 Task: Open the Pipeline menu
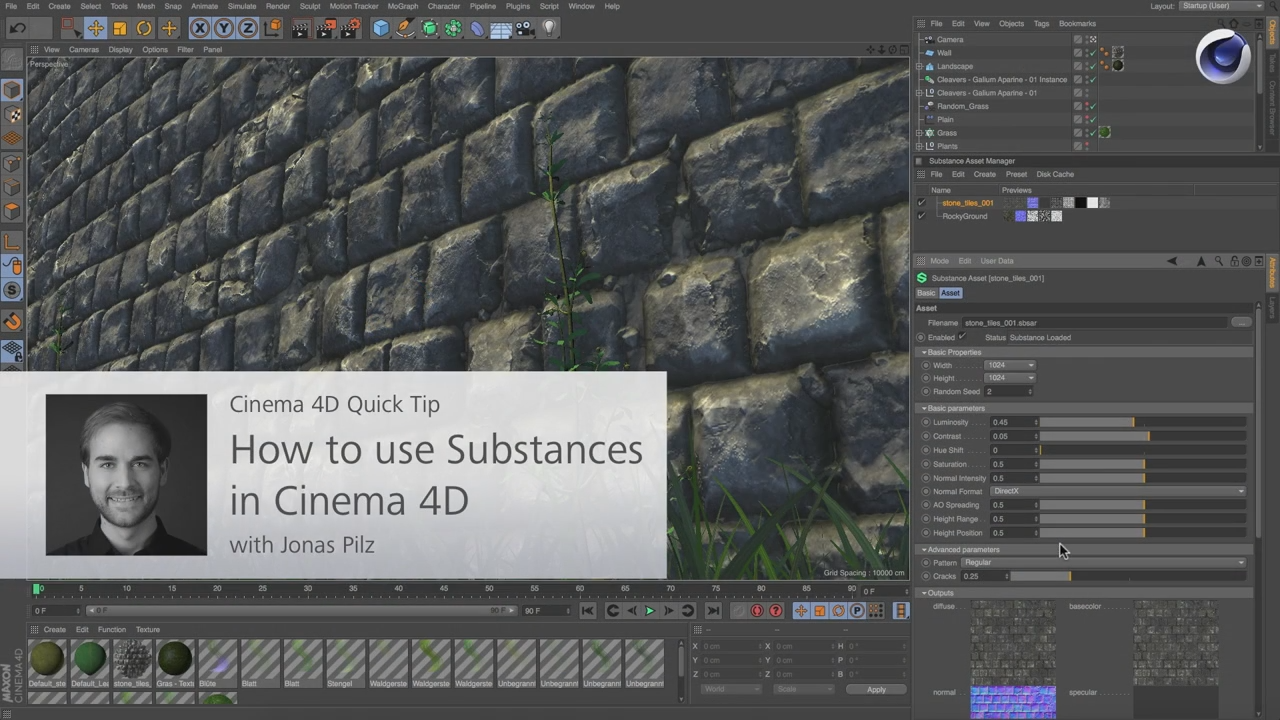[x=483, y=6]
